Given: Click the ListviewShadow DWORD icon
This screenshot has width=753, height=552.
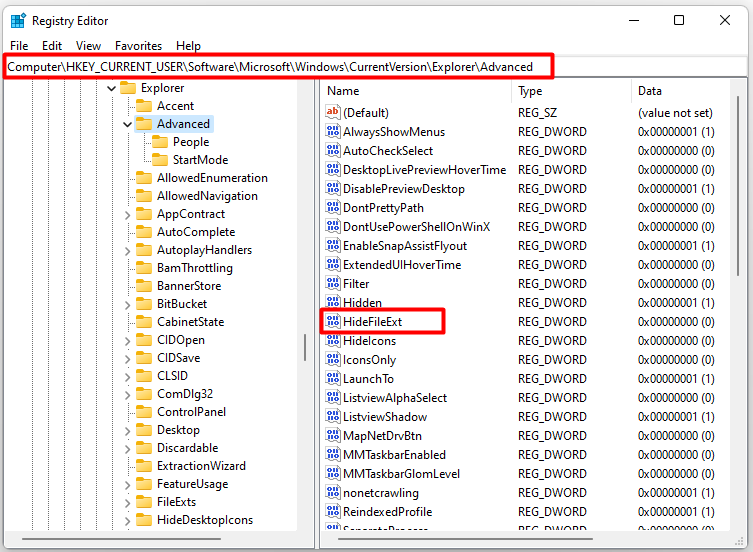Looking at the screenshot, I should 332,417.
